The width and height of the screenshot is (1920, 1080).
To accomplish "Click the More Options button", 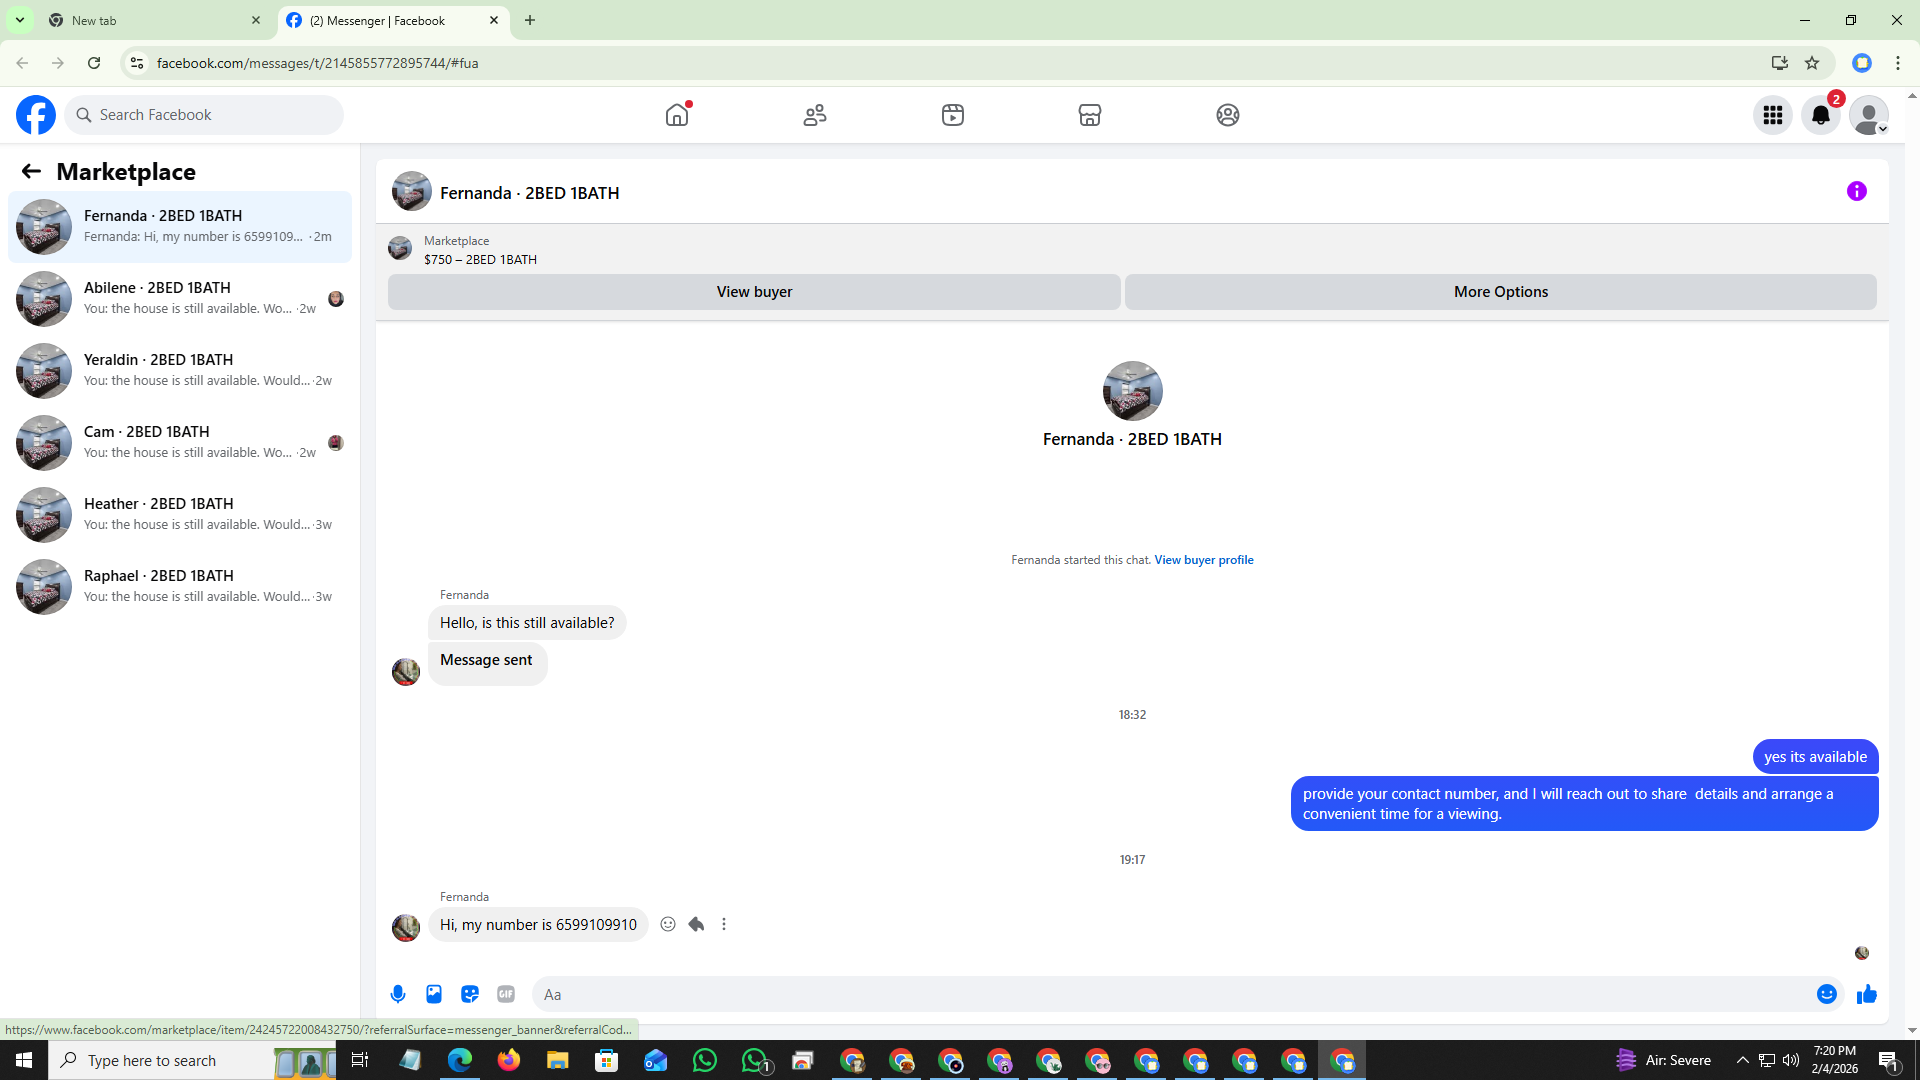I will 1500,292.
